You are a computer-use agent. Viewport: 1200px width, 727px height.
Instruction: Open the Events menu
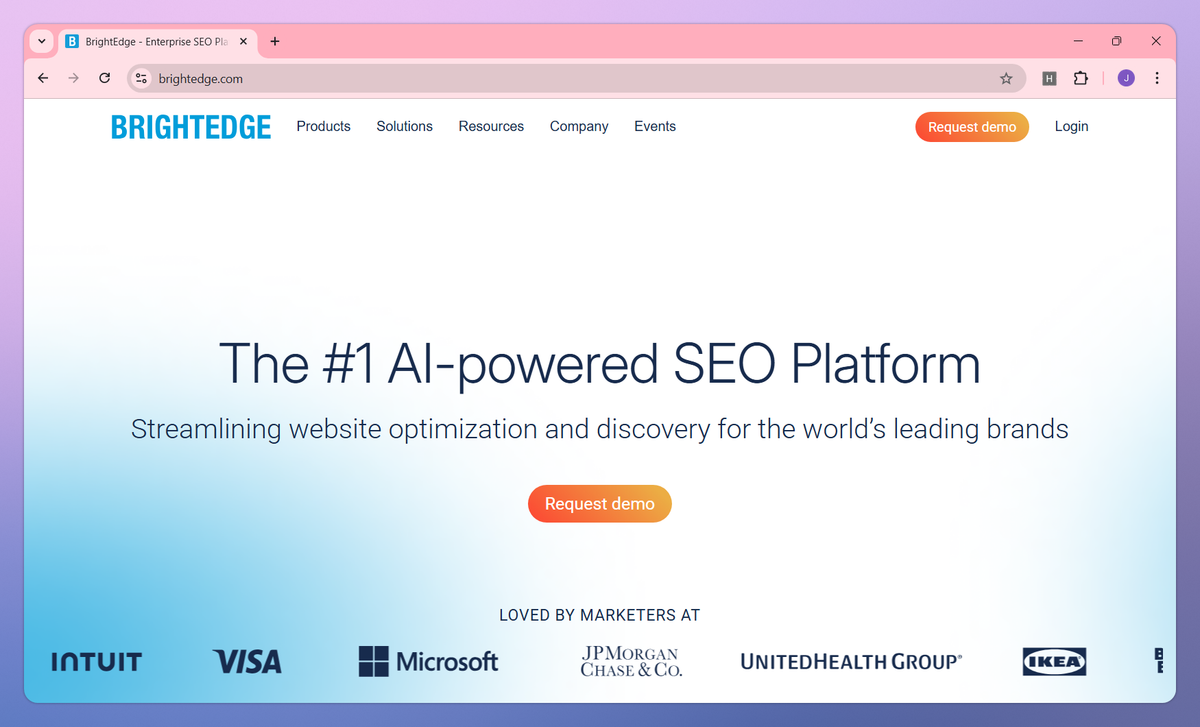655,126
